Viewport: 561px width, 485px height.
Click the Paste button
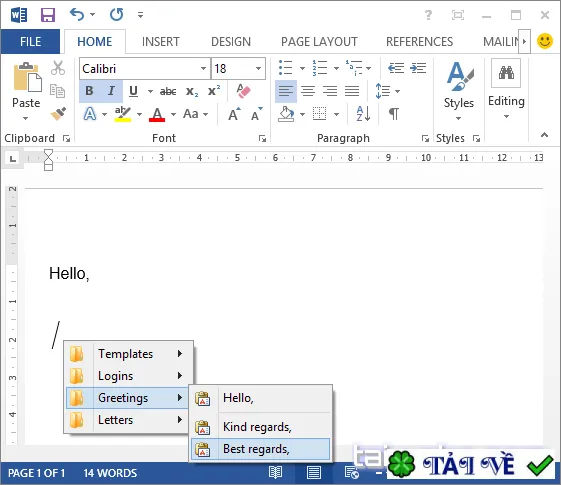point(26,92)
